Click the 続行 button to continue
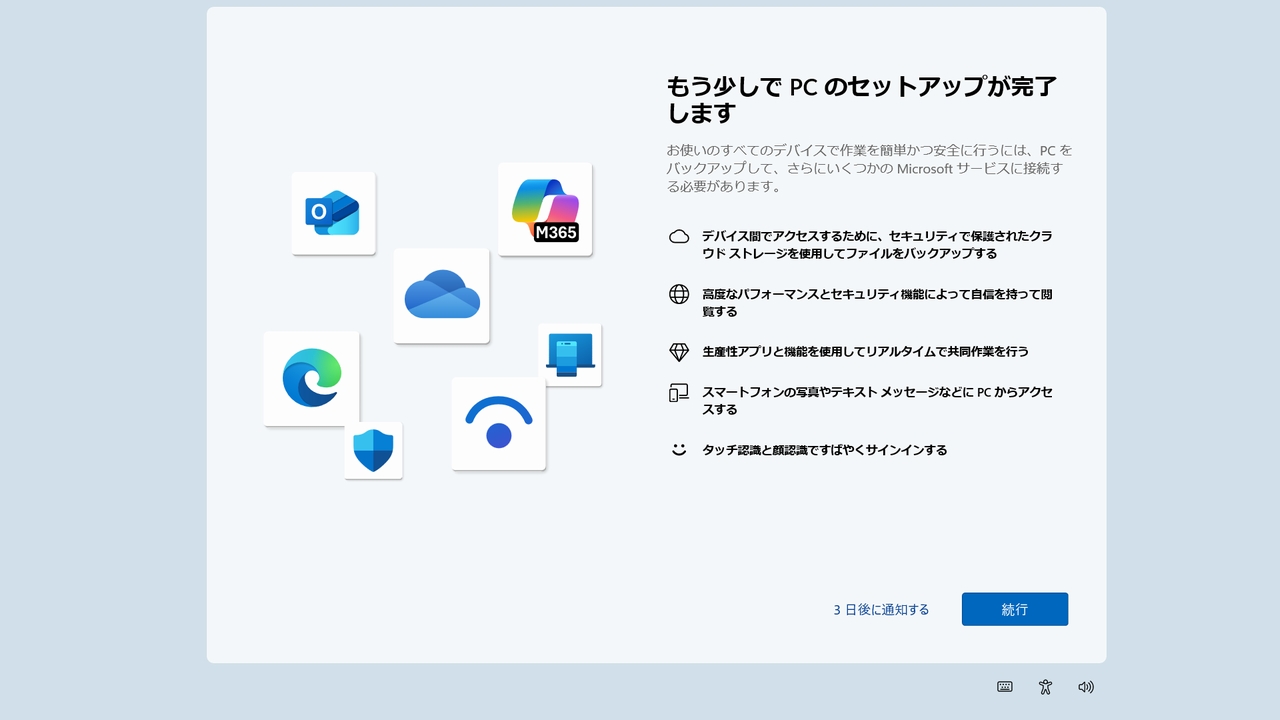This screenshot has height=720, width=1280. pos(1015,609)
